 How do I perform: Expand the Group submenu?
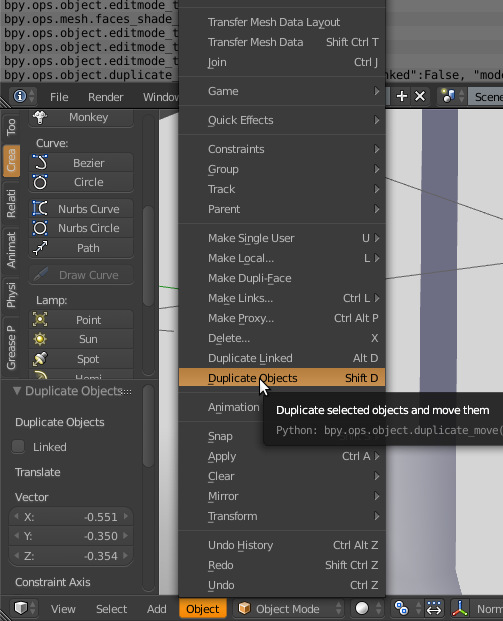[x=282, y=169]
